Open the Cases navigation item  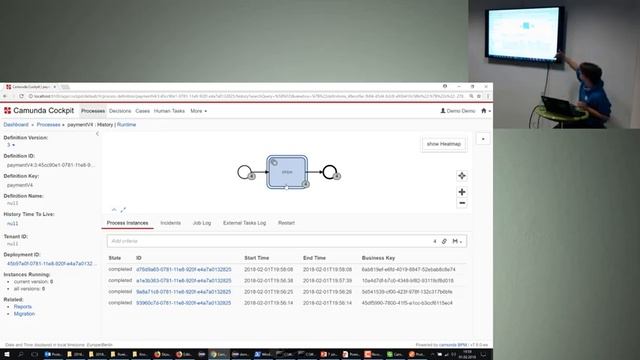142,111
